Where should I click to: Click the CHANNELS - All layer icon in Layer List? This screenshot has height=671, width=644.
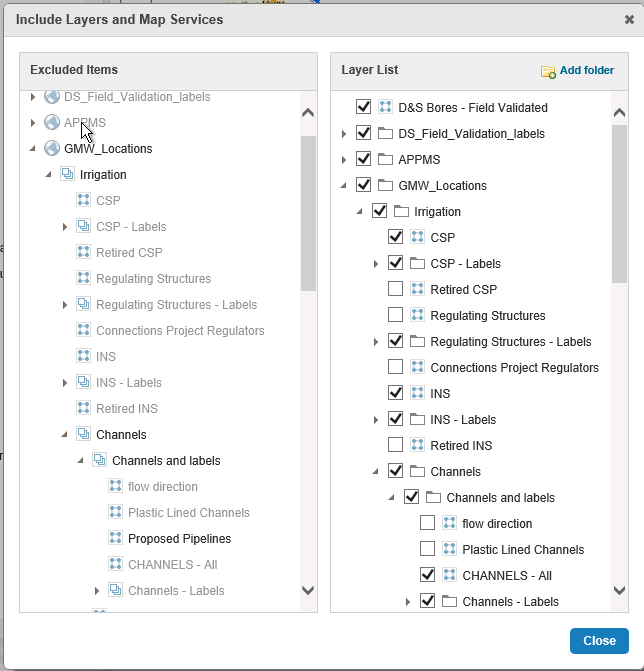click(x=449, y=575)
